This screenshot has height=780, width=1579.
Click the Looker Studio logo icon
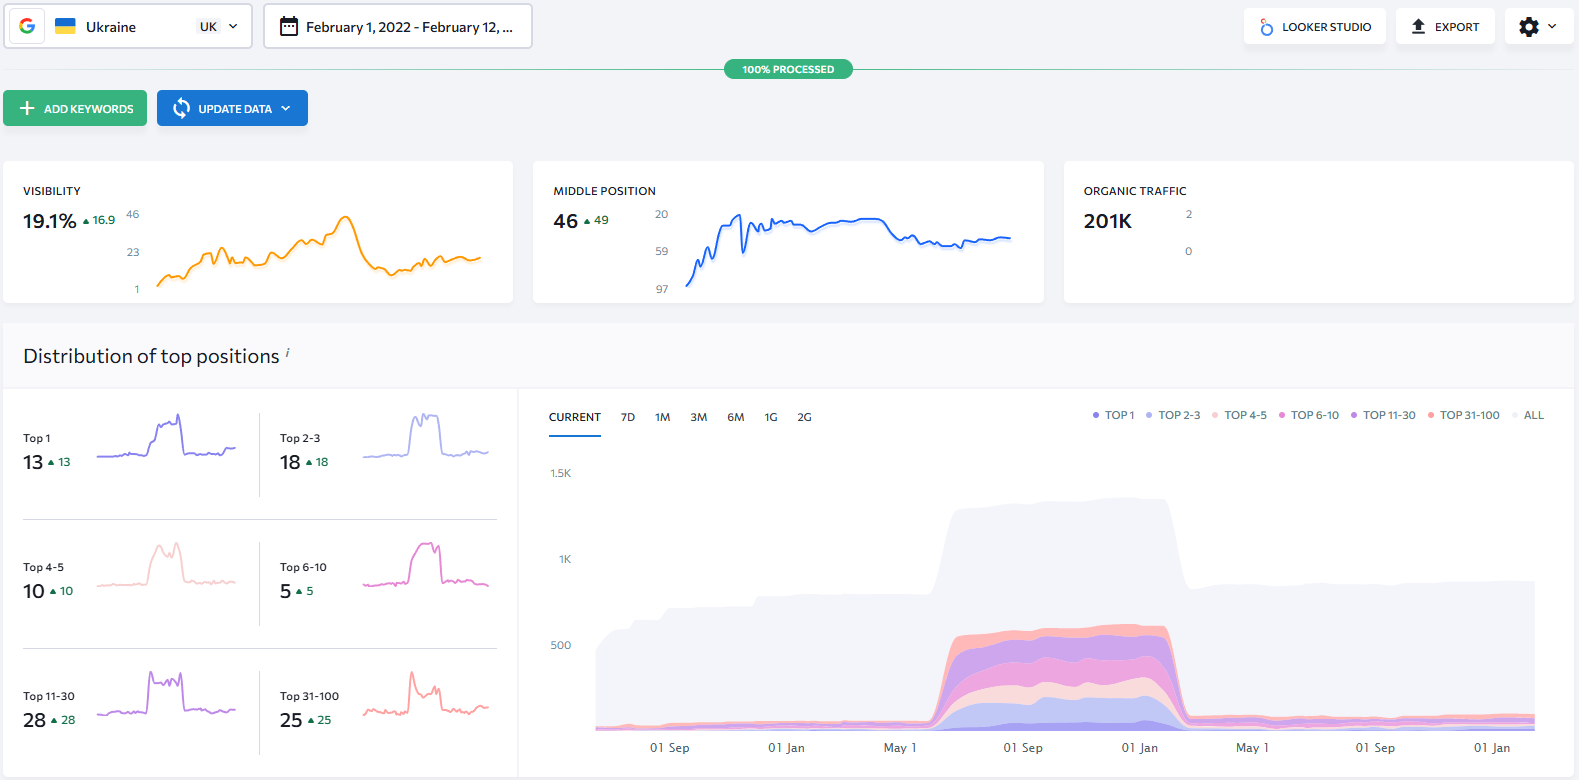click(1266, 27)
